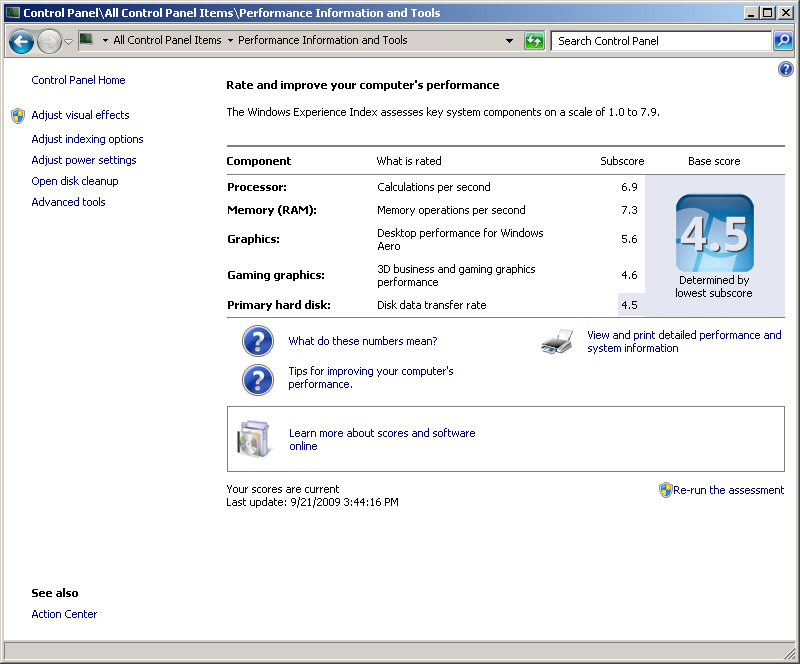This screenshot has height=664, width=800.
Task: Click the software box icon beside Learn more
Action: (x=253, y=438)
